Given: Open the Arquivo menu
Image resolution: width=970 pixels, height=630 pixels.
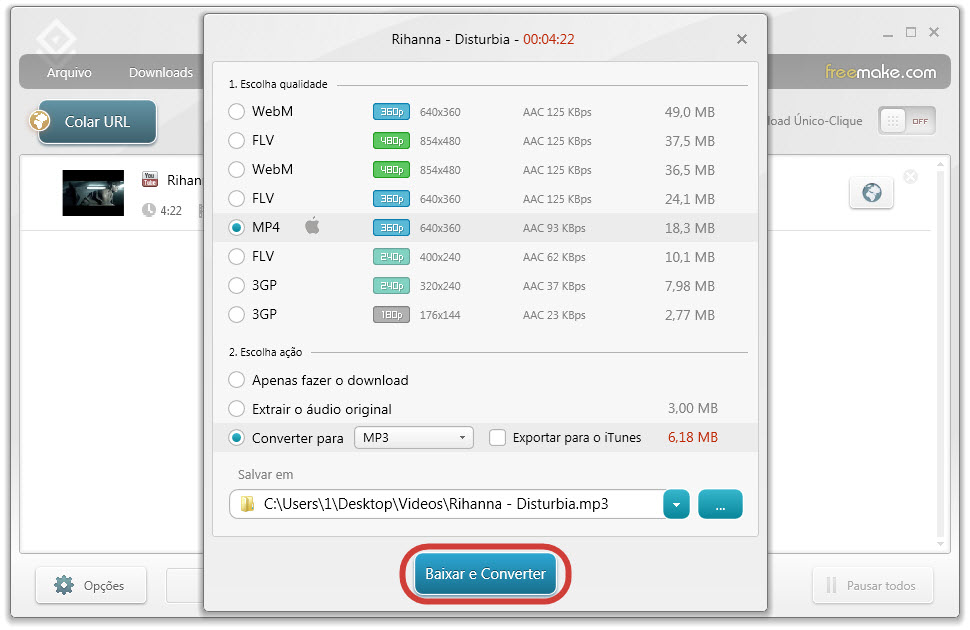Looking at the screenshot, I should 69,72.
